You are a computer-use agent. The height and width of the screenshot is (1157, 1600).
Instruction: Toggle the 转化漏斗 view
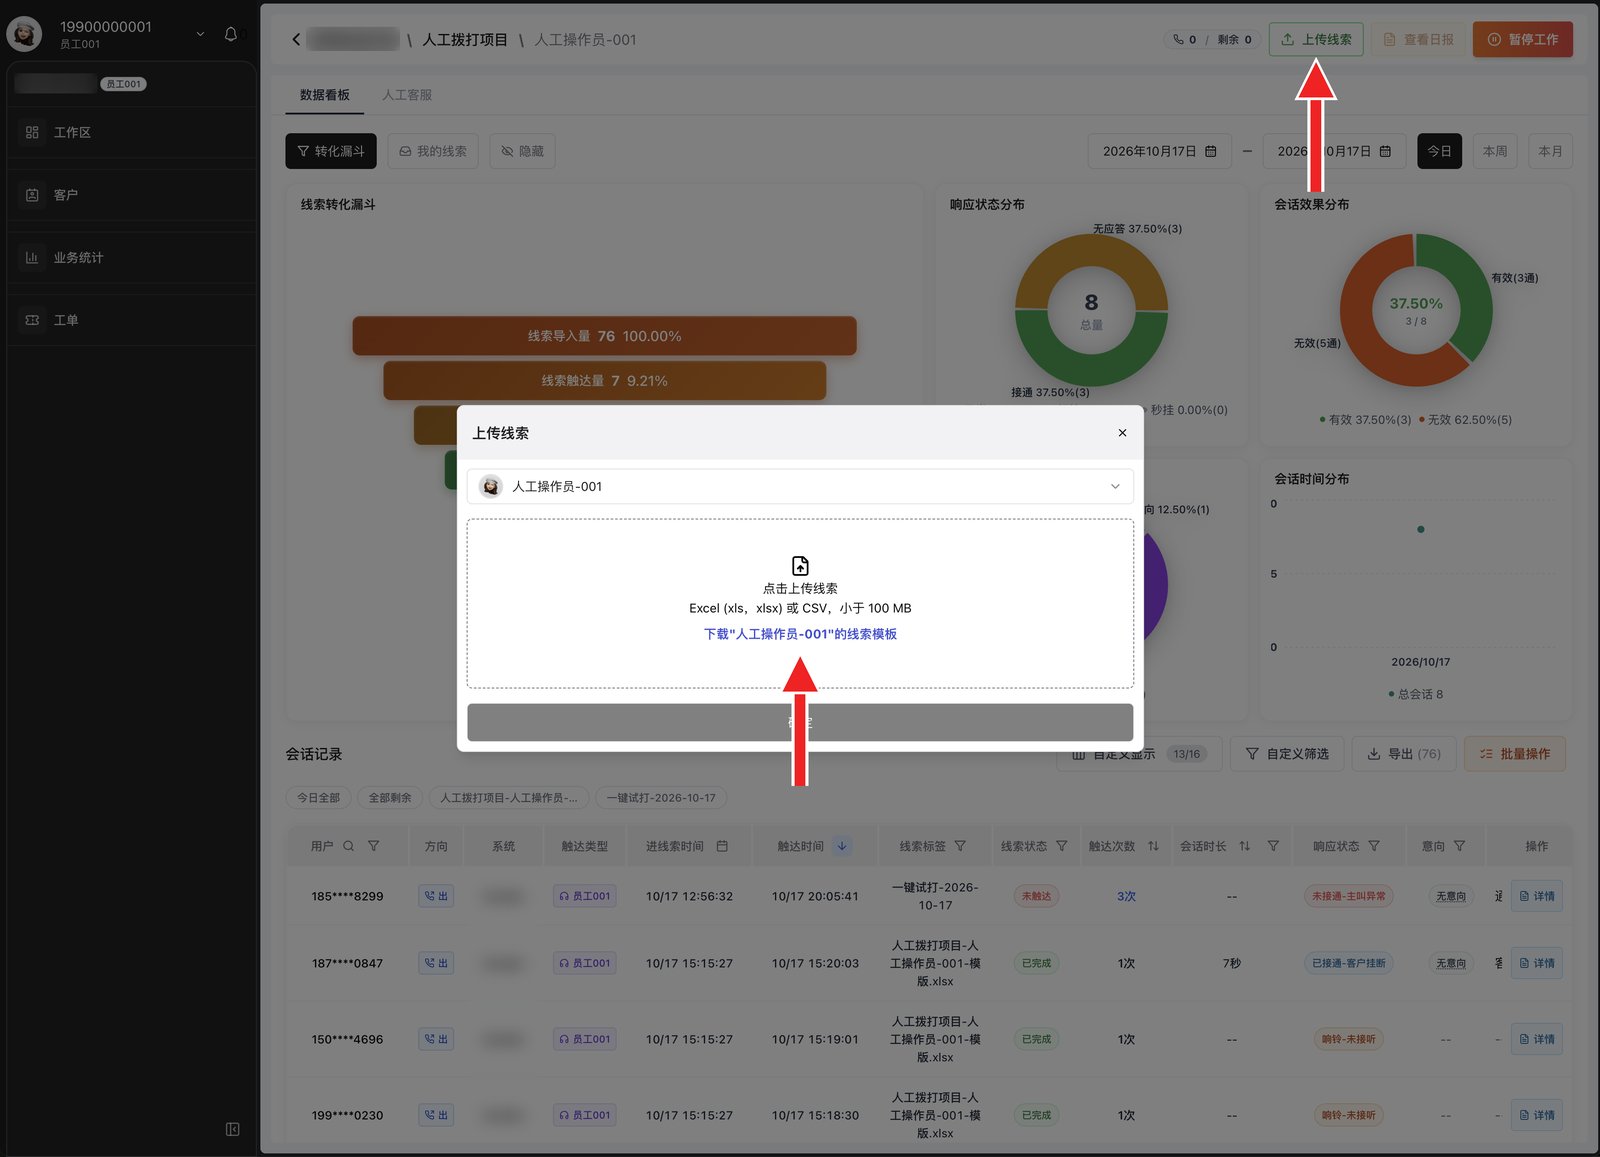tap(331, 151)
